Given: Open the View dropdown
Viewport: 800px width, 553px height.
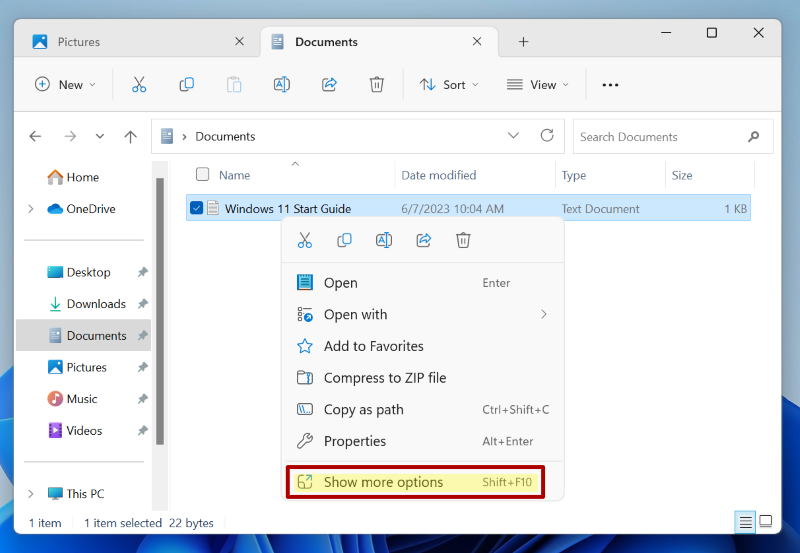Looking at the screenshot, I should click(538, 85).
